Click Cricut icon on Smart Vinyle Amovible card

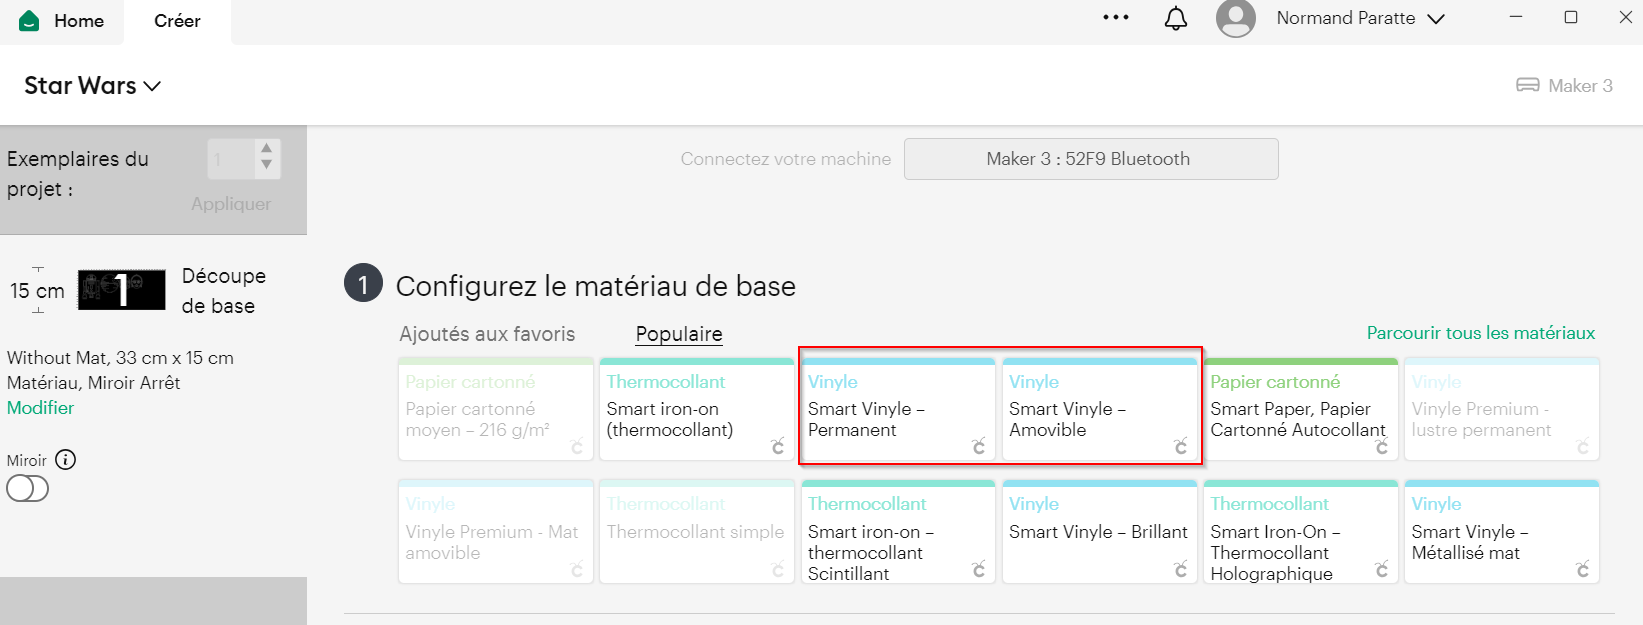point(1181,446)
